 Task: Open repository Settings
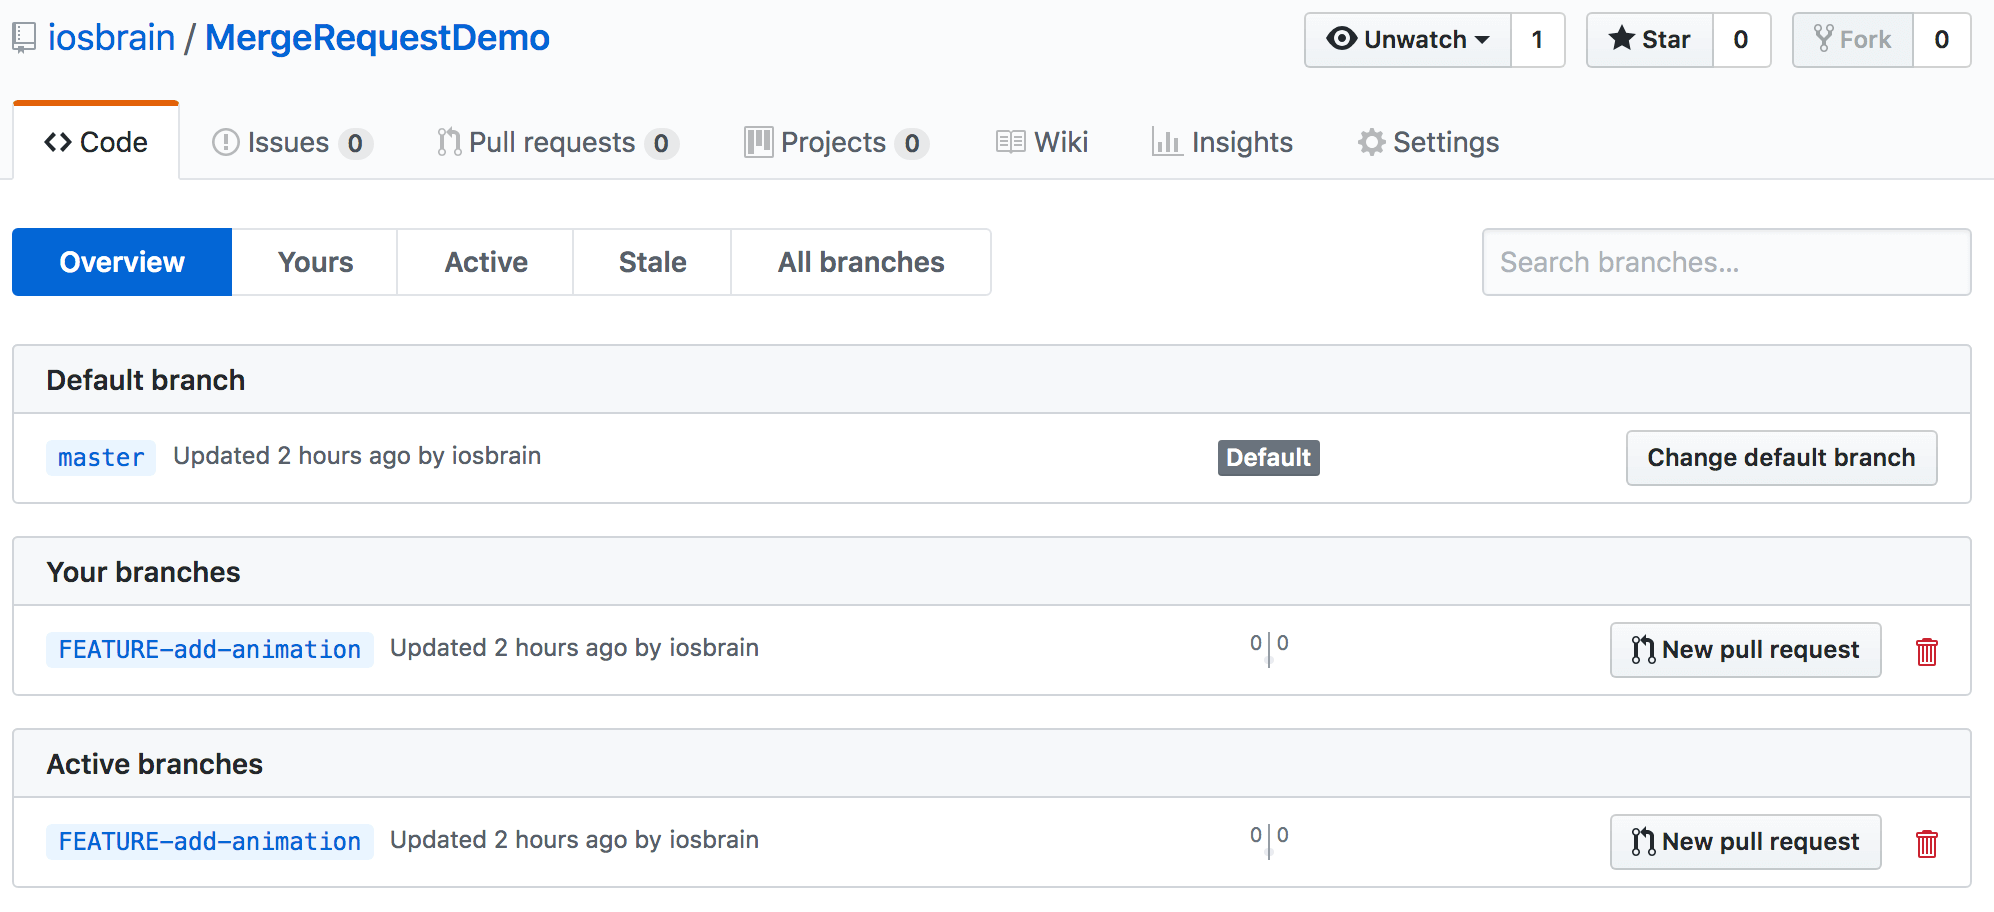[x=1428, y=143]
